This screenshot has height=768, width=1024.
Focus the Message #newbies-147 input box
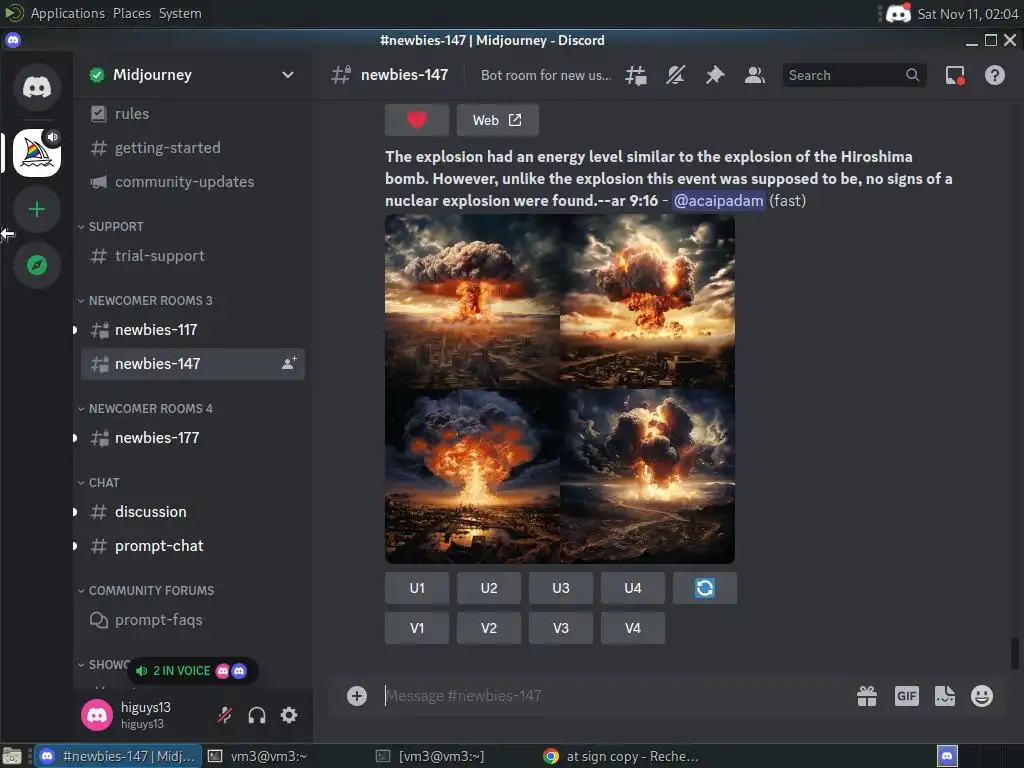tap(614, 696)
